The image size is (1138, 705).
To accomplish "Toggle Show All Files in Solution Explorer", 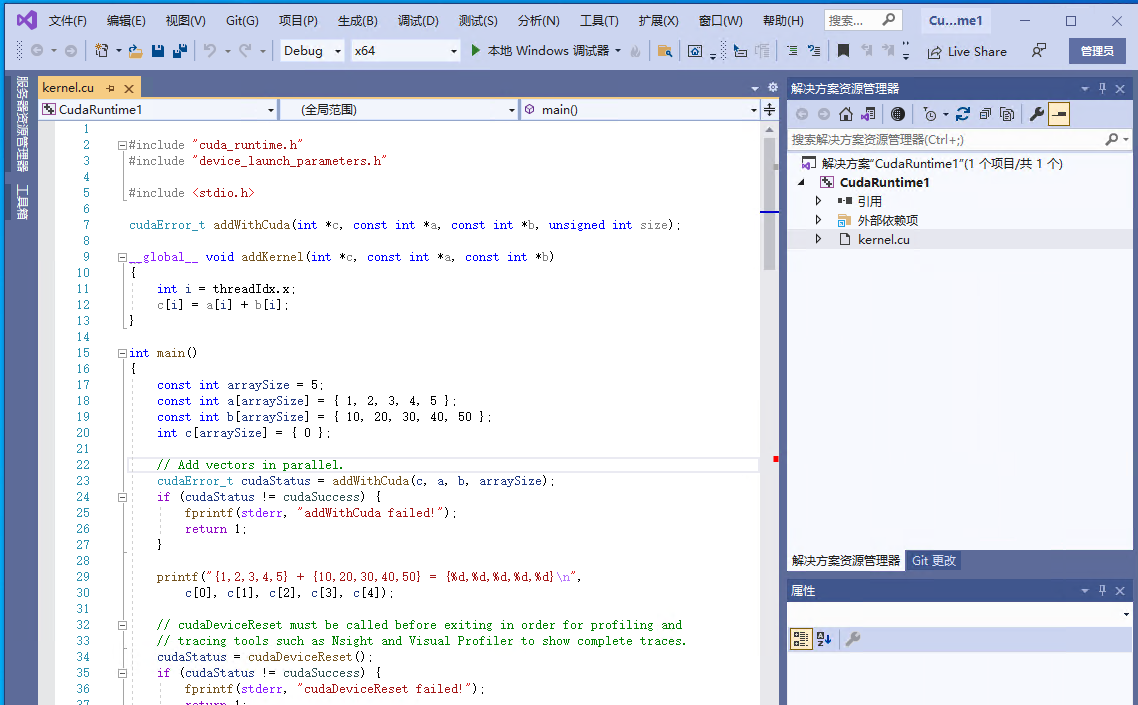I will tap(1007, 114).
